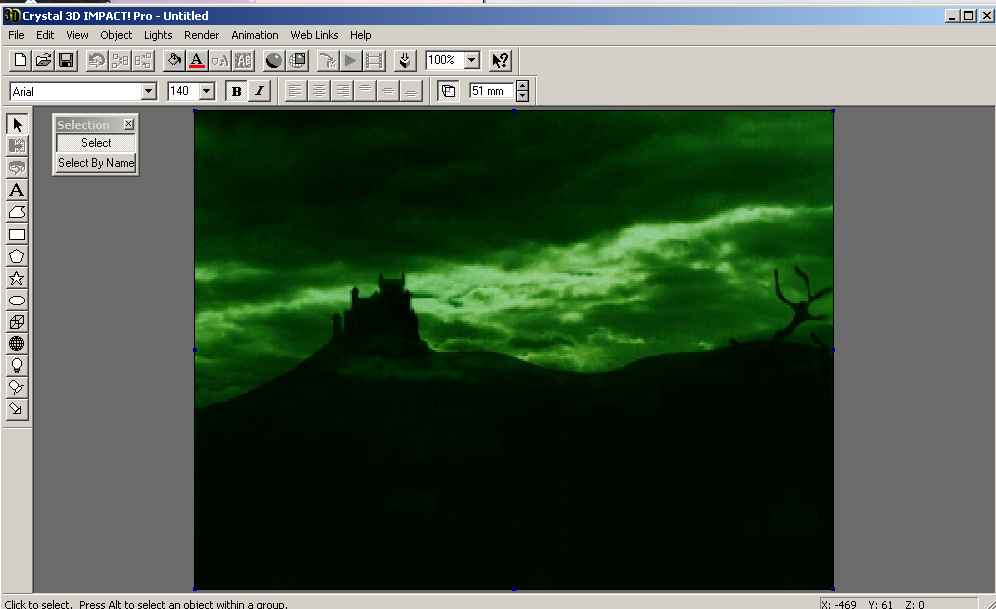The image size is (996, 609).
Task: Open the Web Links menu
Action: pyautogui.click(x=314, y=35)
